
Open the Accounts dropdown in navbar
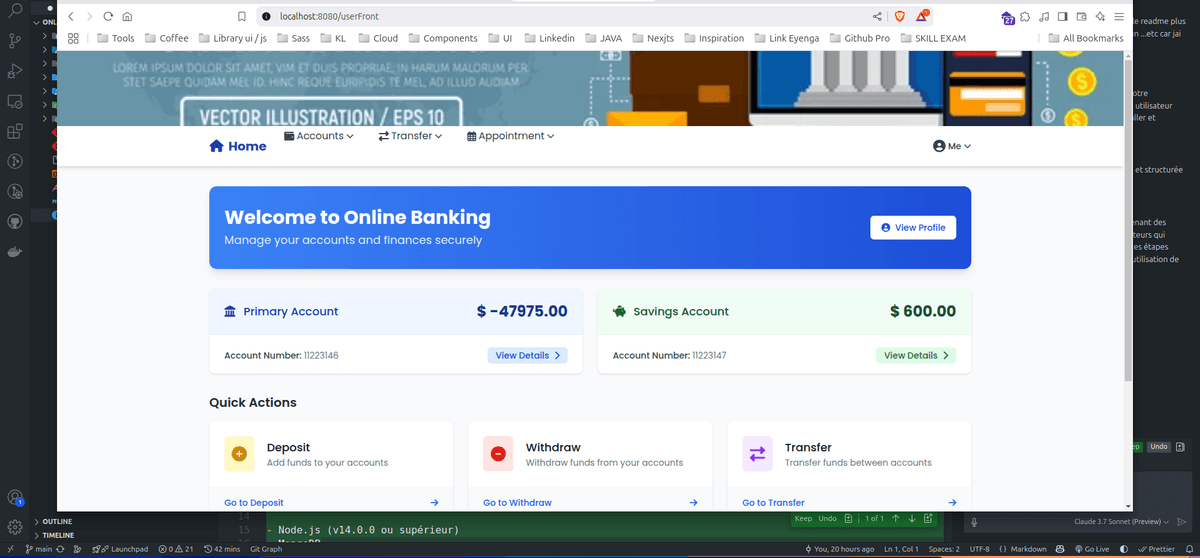[319, 136]
